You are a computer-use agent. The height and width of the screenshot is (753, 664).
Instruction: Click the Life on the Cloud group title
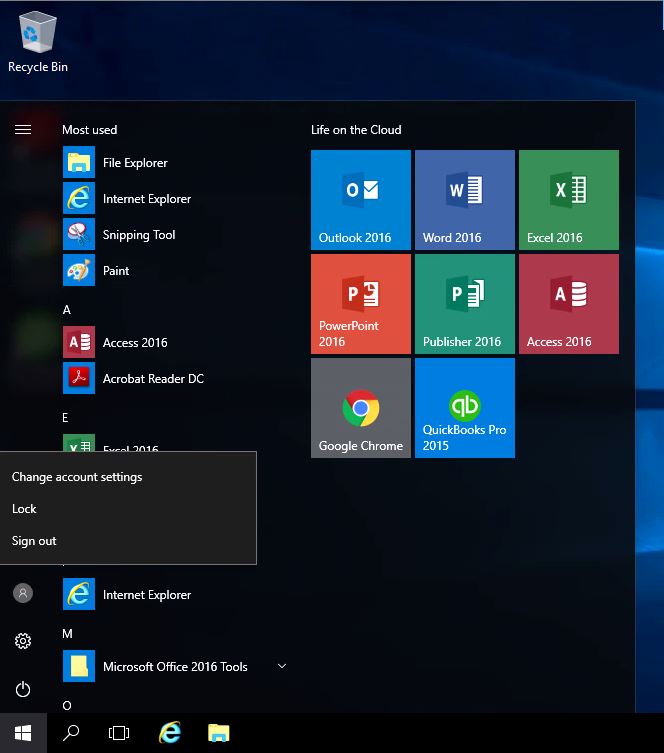pyautogui.click(x=356, y=130)
